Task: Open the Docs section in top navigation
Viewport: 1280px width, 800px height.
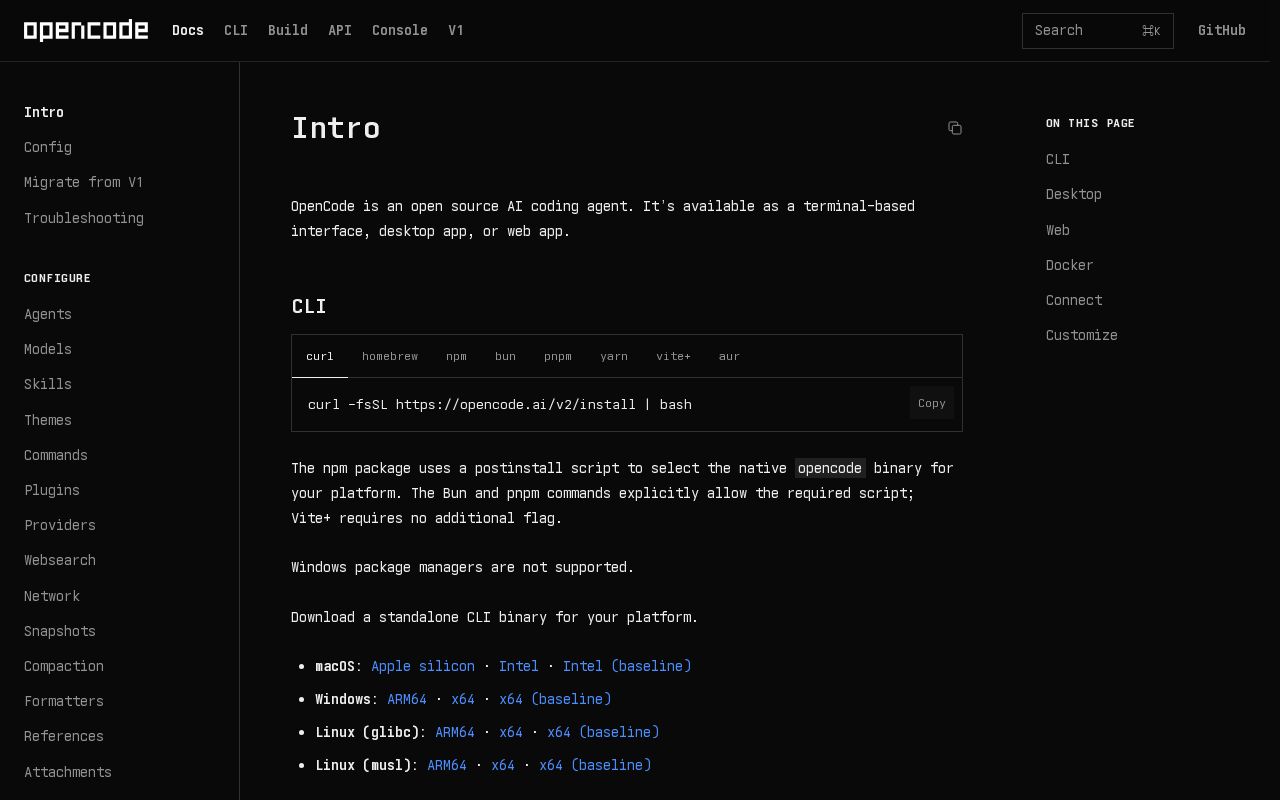Action: tap(188, 31)
